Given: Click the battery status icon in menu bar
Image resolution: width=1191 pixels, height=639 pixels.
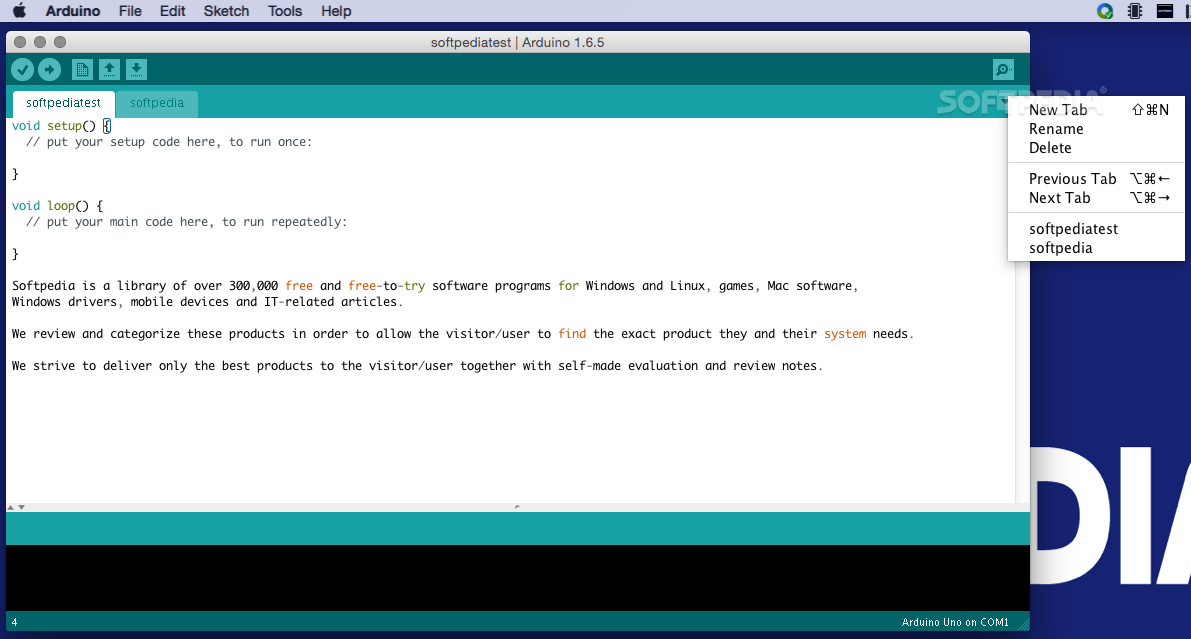Looking at the screenshot, I should tap(1135, 11).
